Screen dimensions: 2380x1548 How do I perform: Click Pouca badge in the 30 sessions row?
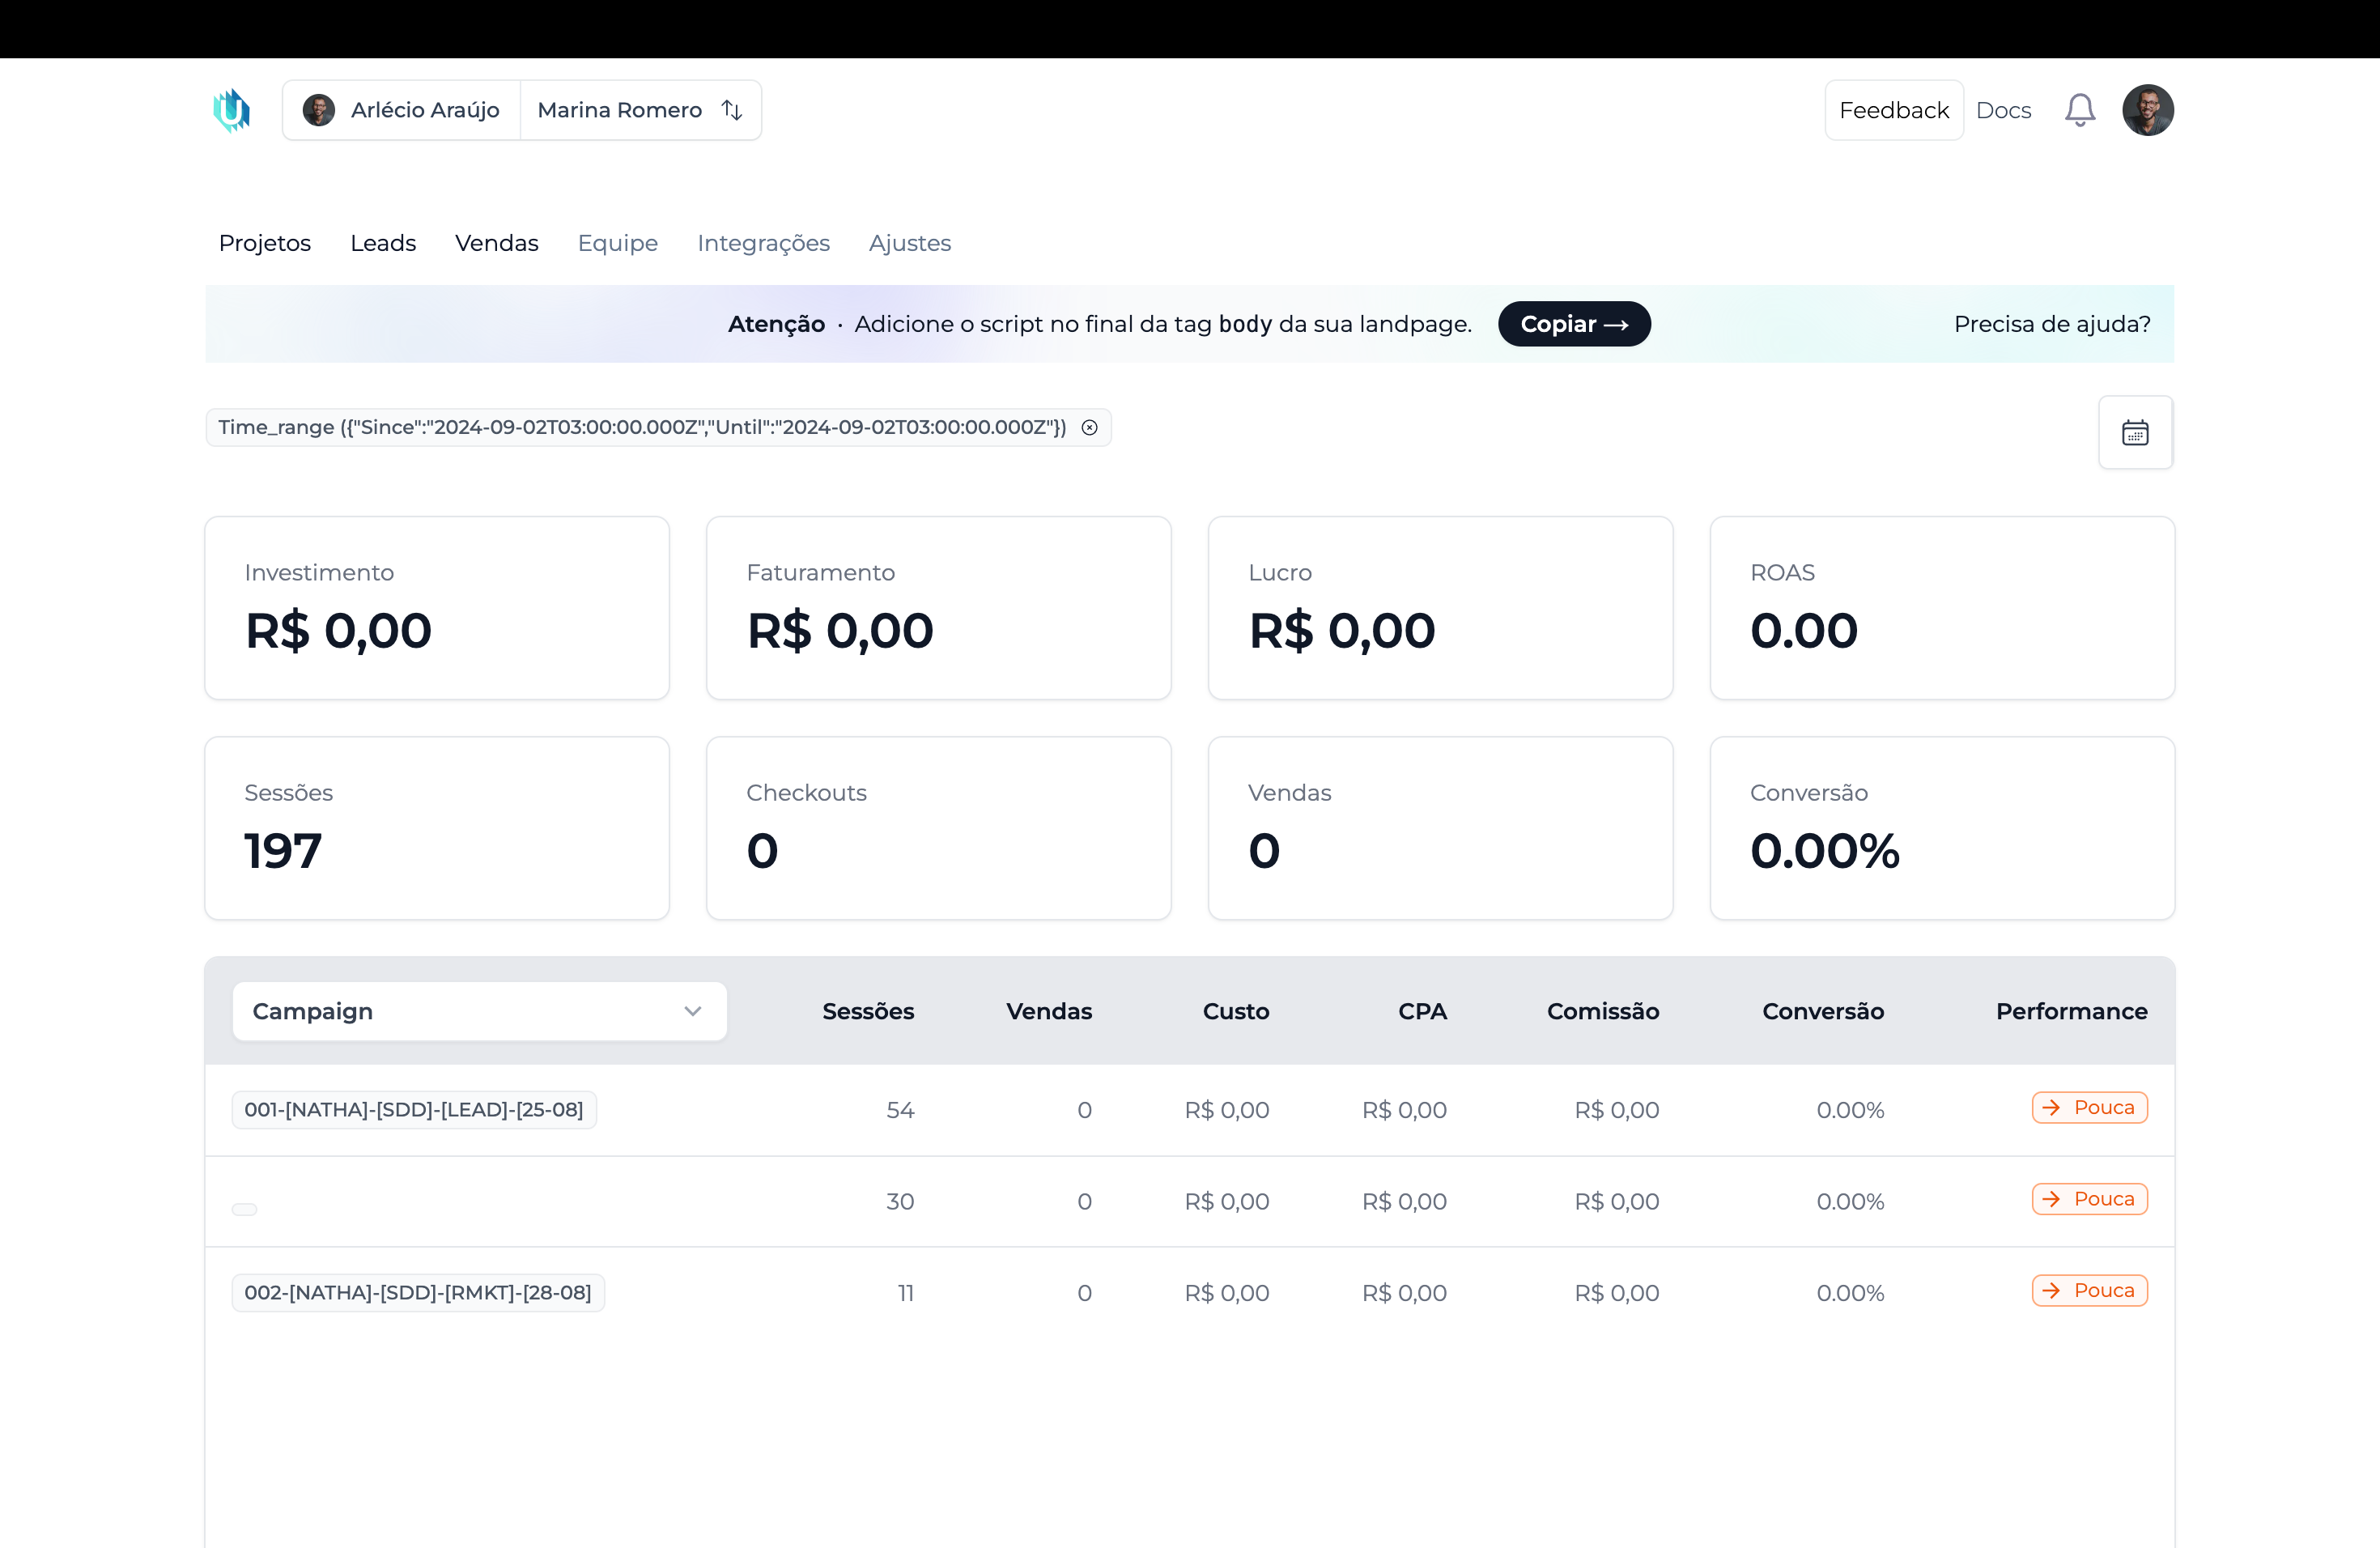tap(2090, 1199)
